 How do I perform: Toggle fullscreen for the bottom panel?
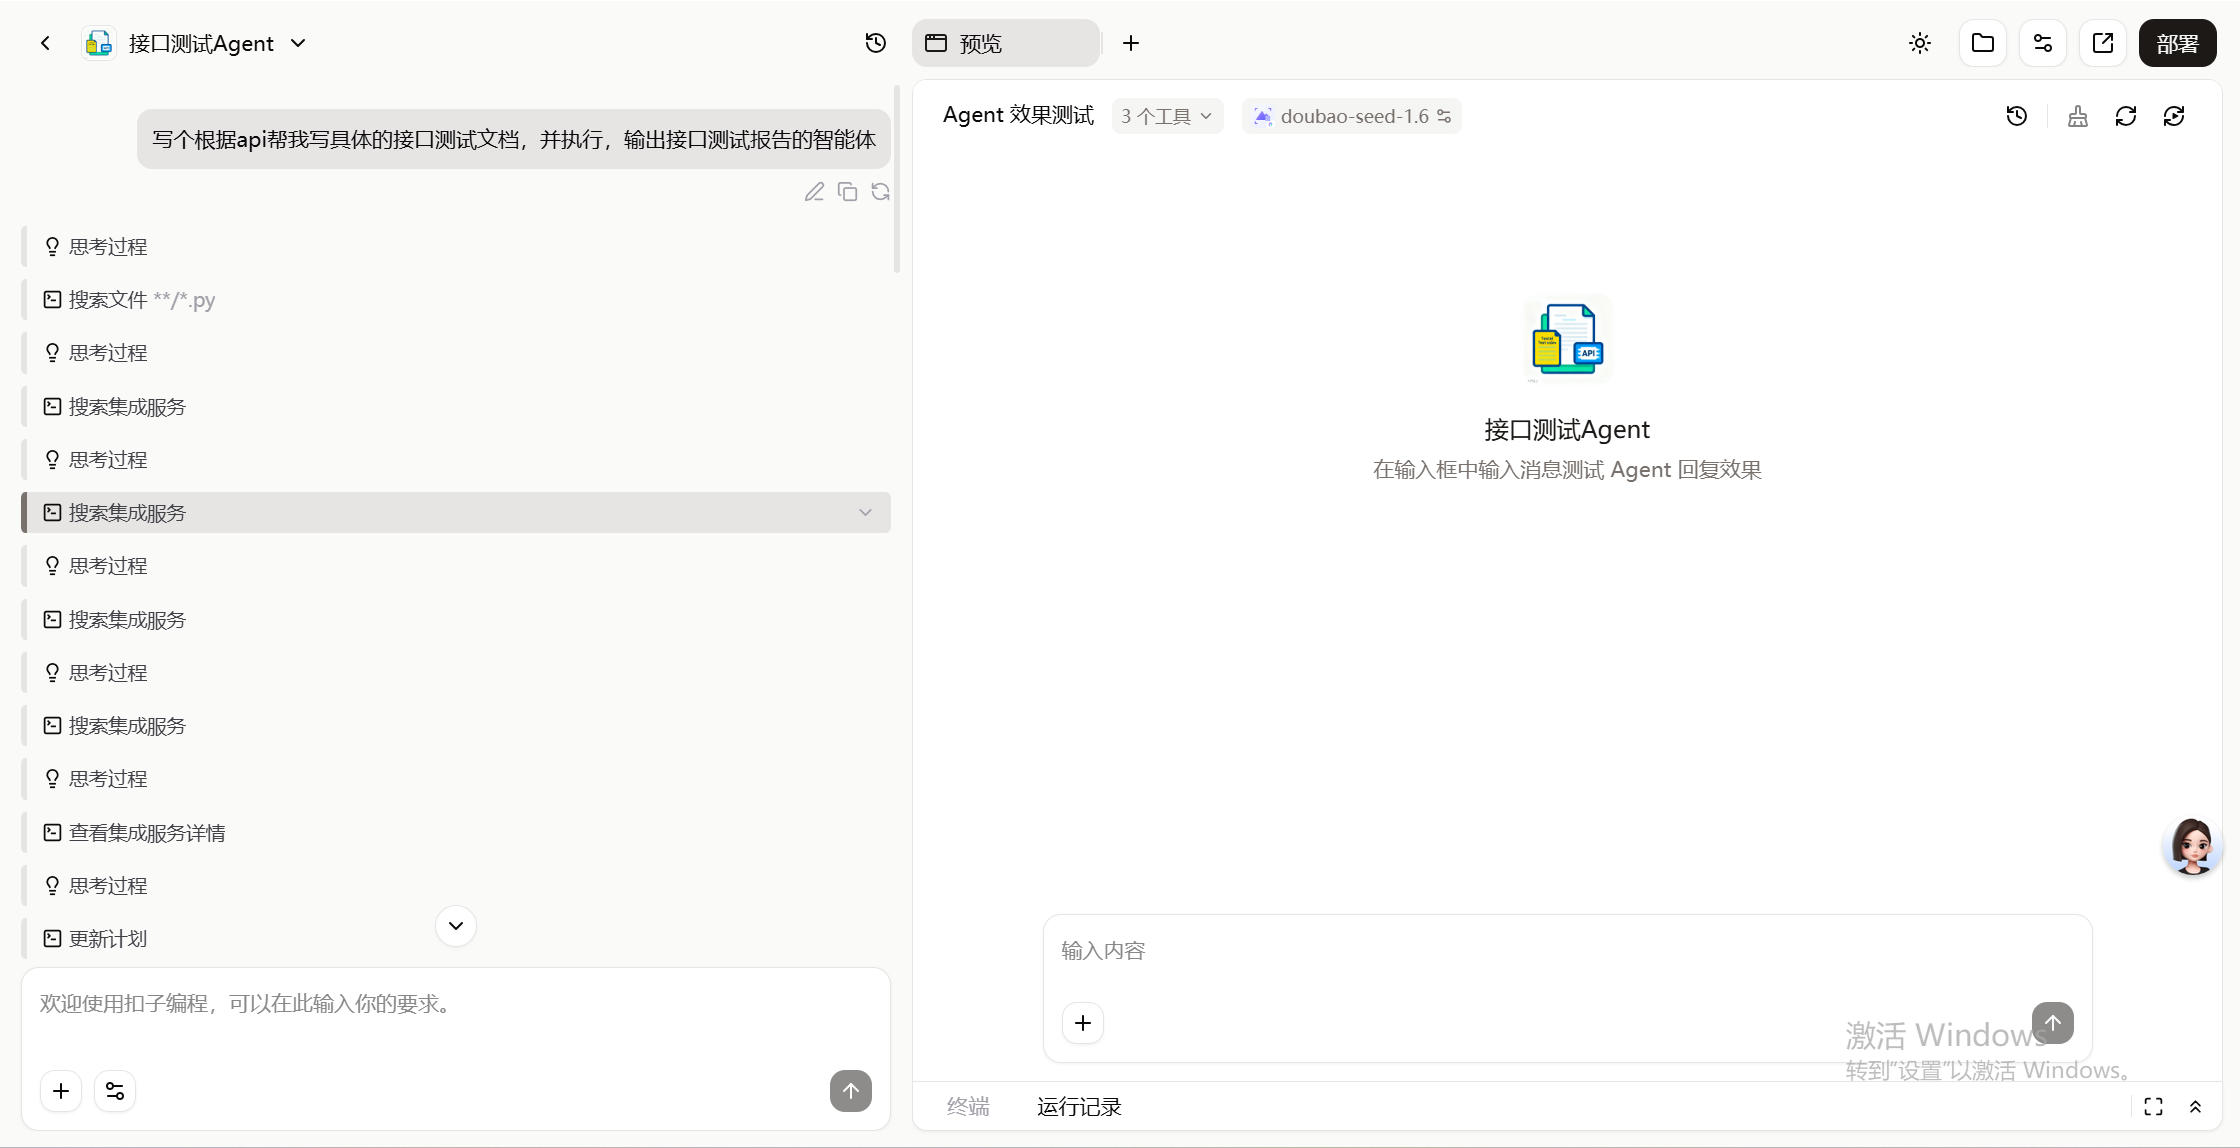coord(2153,1106)
